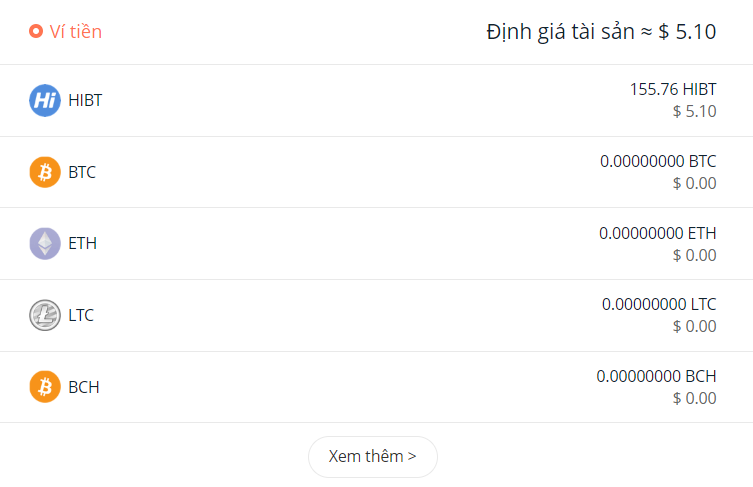Click the 0.00000000 LTC balance amount
The width and height of the screenshot is (753, 487).
tap(659, 304)
